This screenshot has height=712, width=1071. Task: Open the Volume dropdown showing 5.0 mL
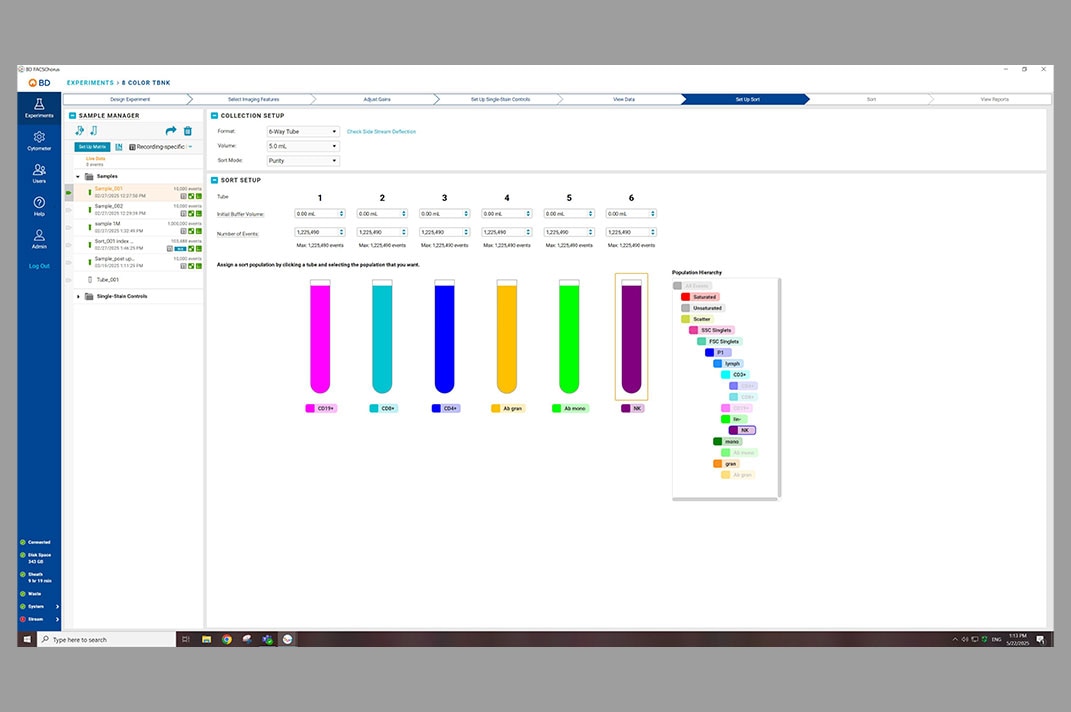(303, 146)
